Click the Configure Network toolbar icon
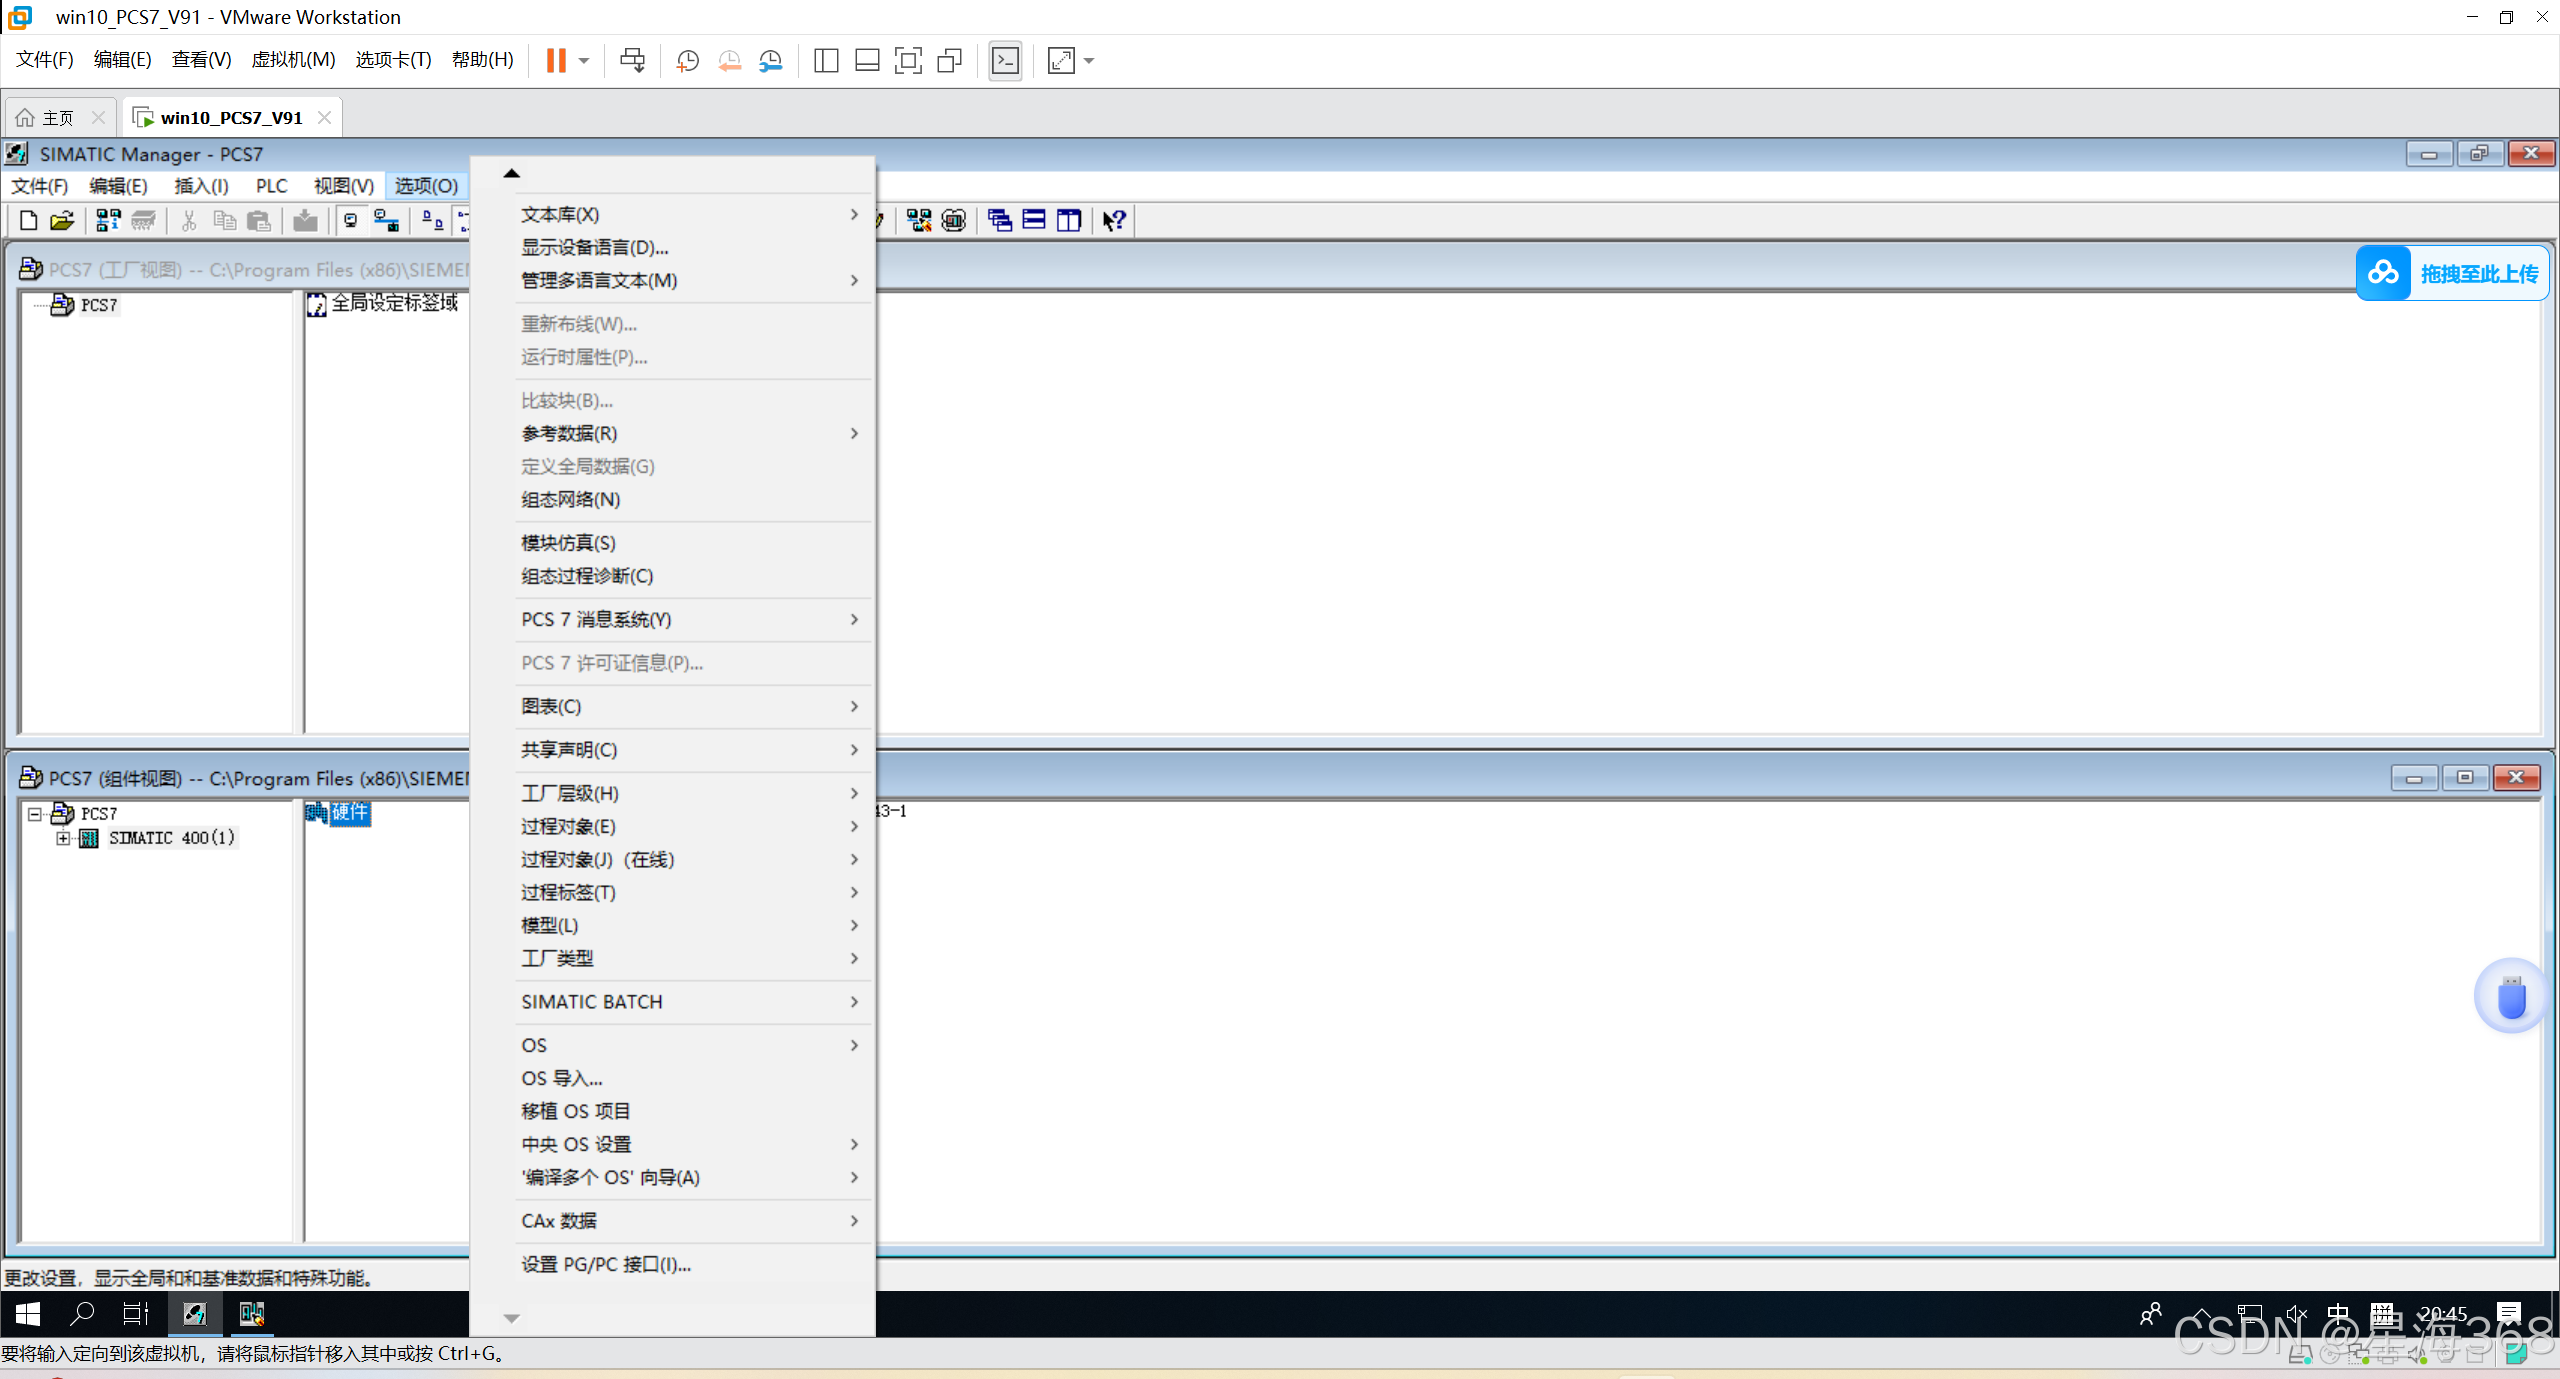The image size is (2560, 1379). click(919, 221)
